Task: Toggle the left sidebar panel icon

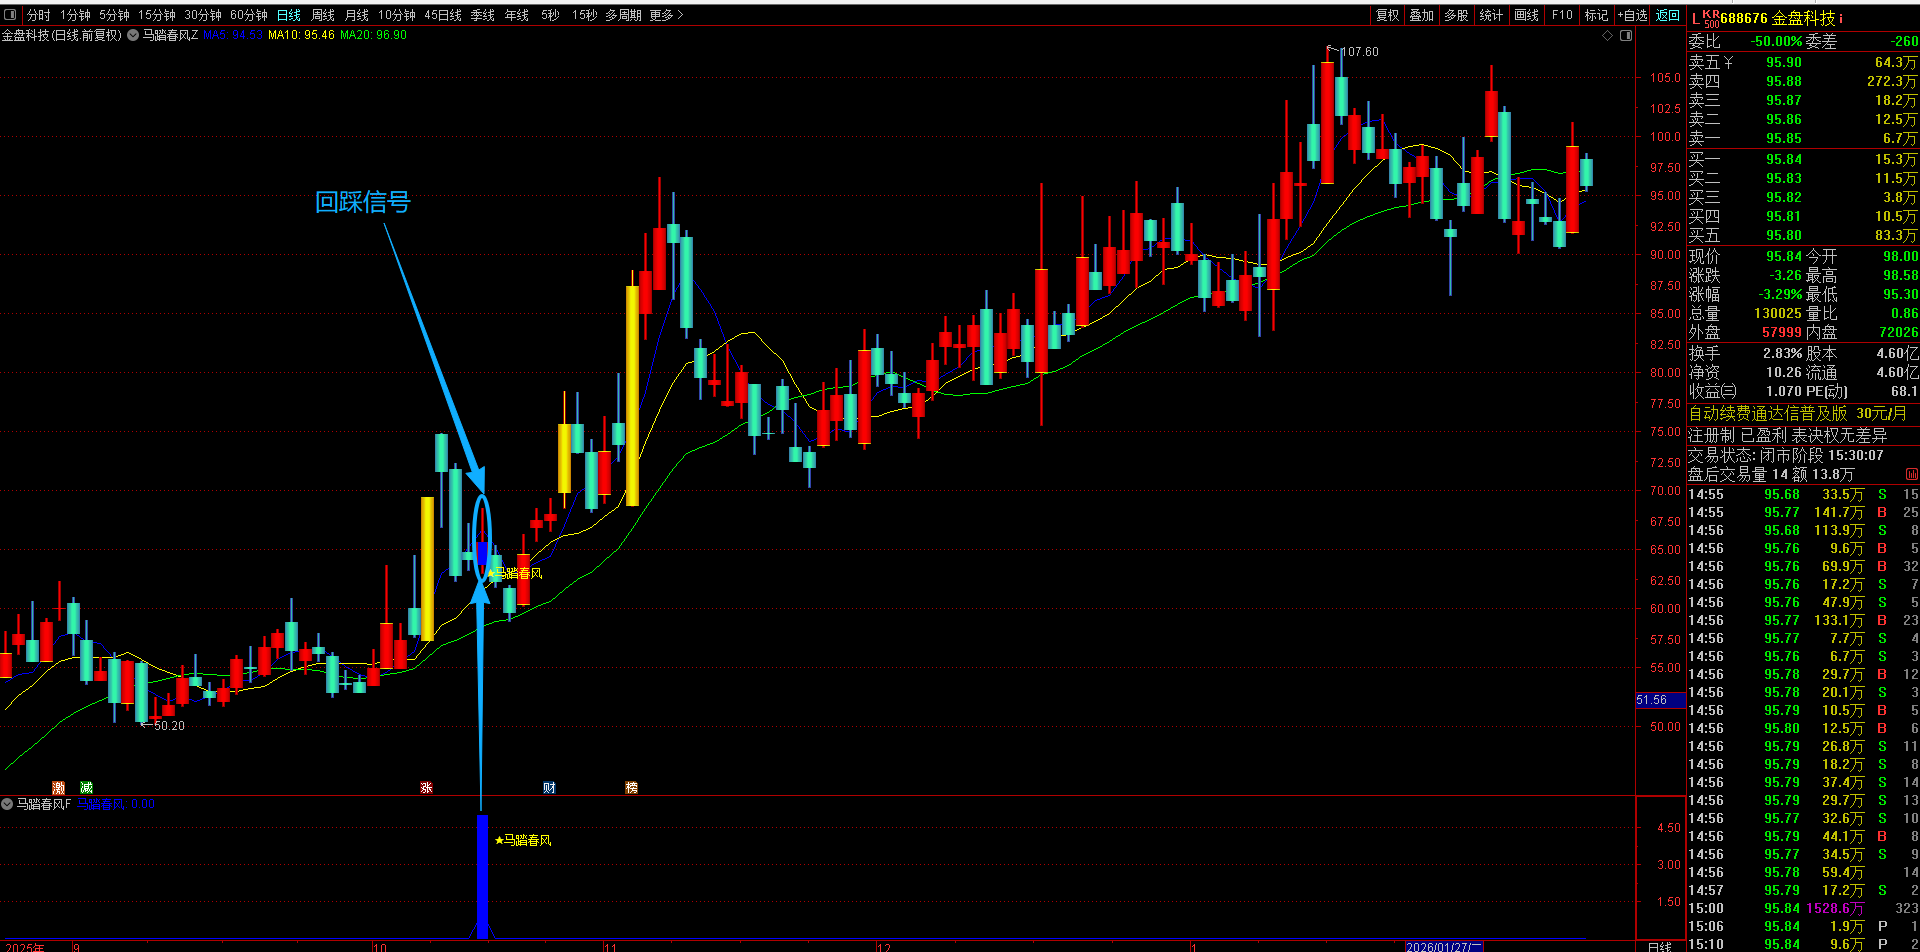Action: (x=10, y=15)
